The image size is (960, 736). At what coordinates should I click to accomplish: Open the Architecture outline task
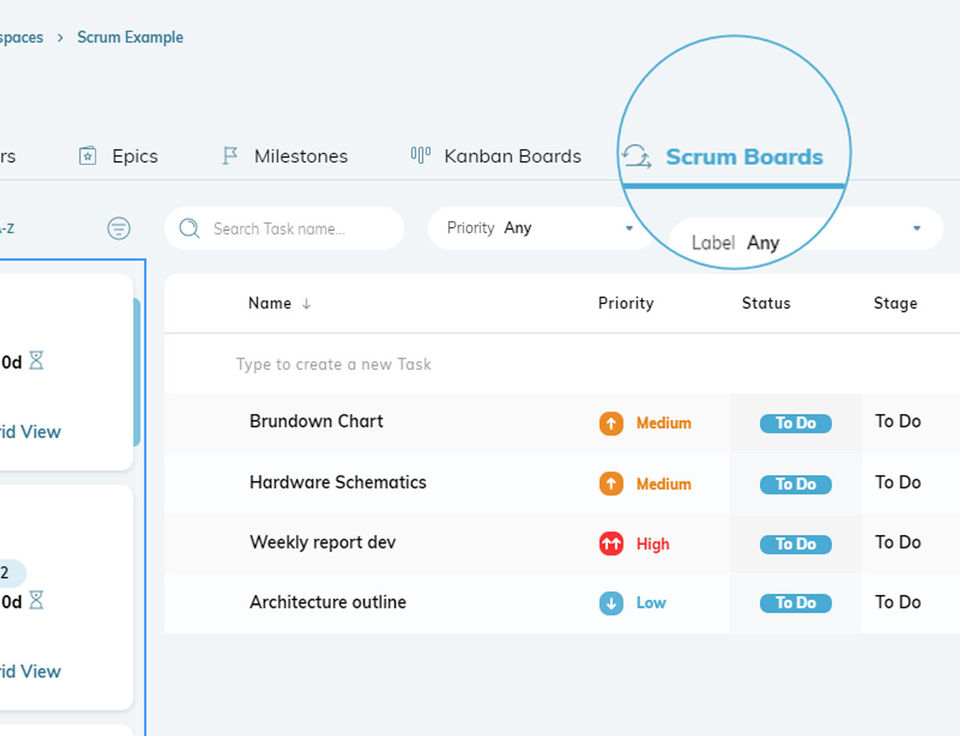tap(328, 603)
